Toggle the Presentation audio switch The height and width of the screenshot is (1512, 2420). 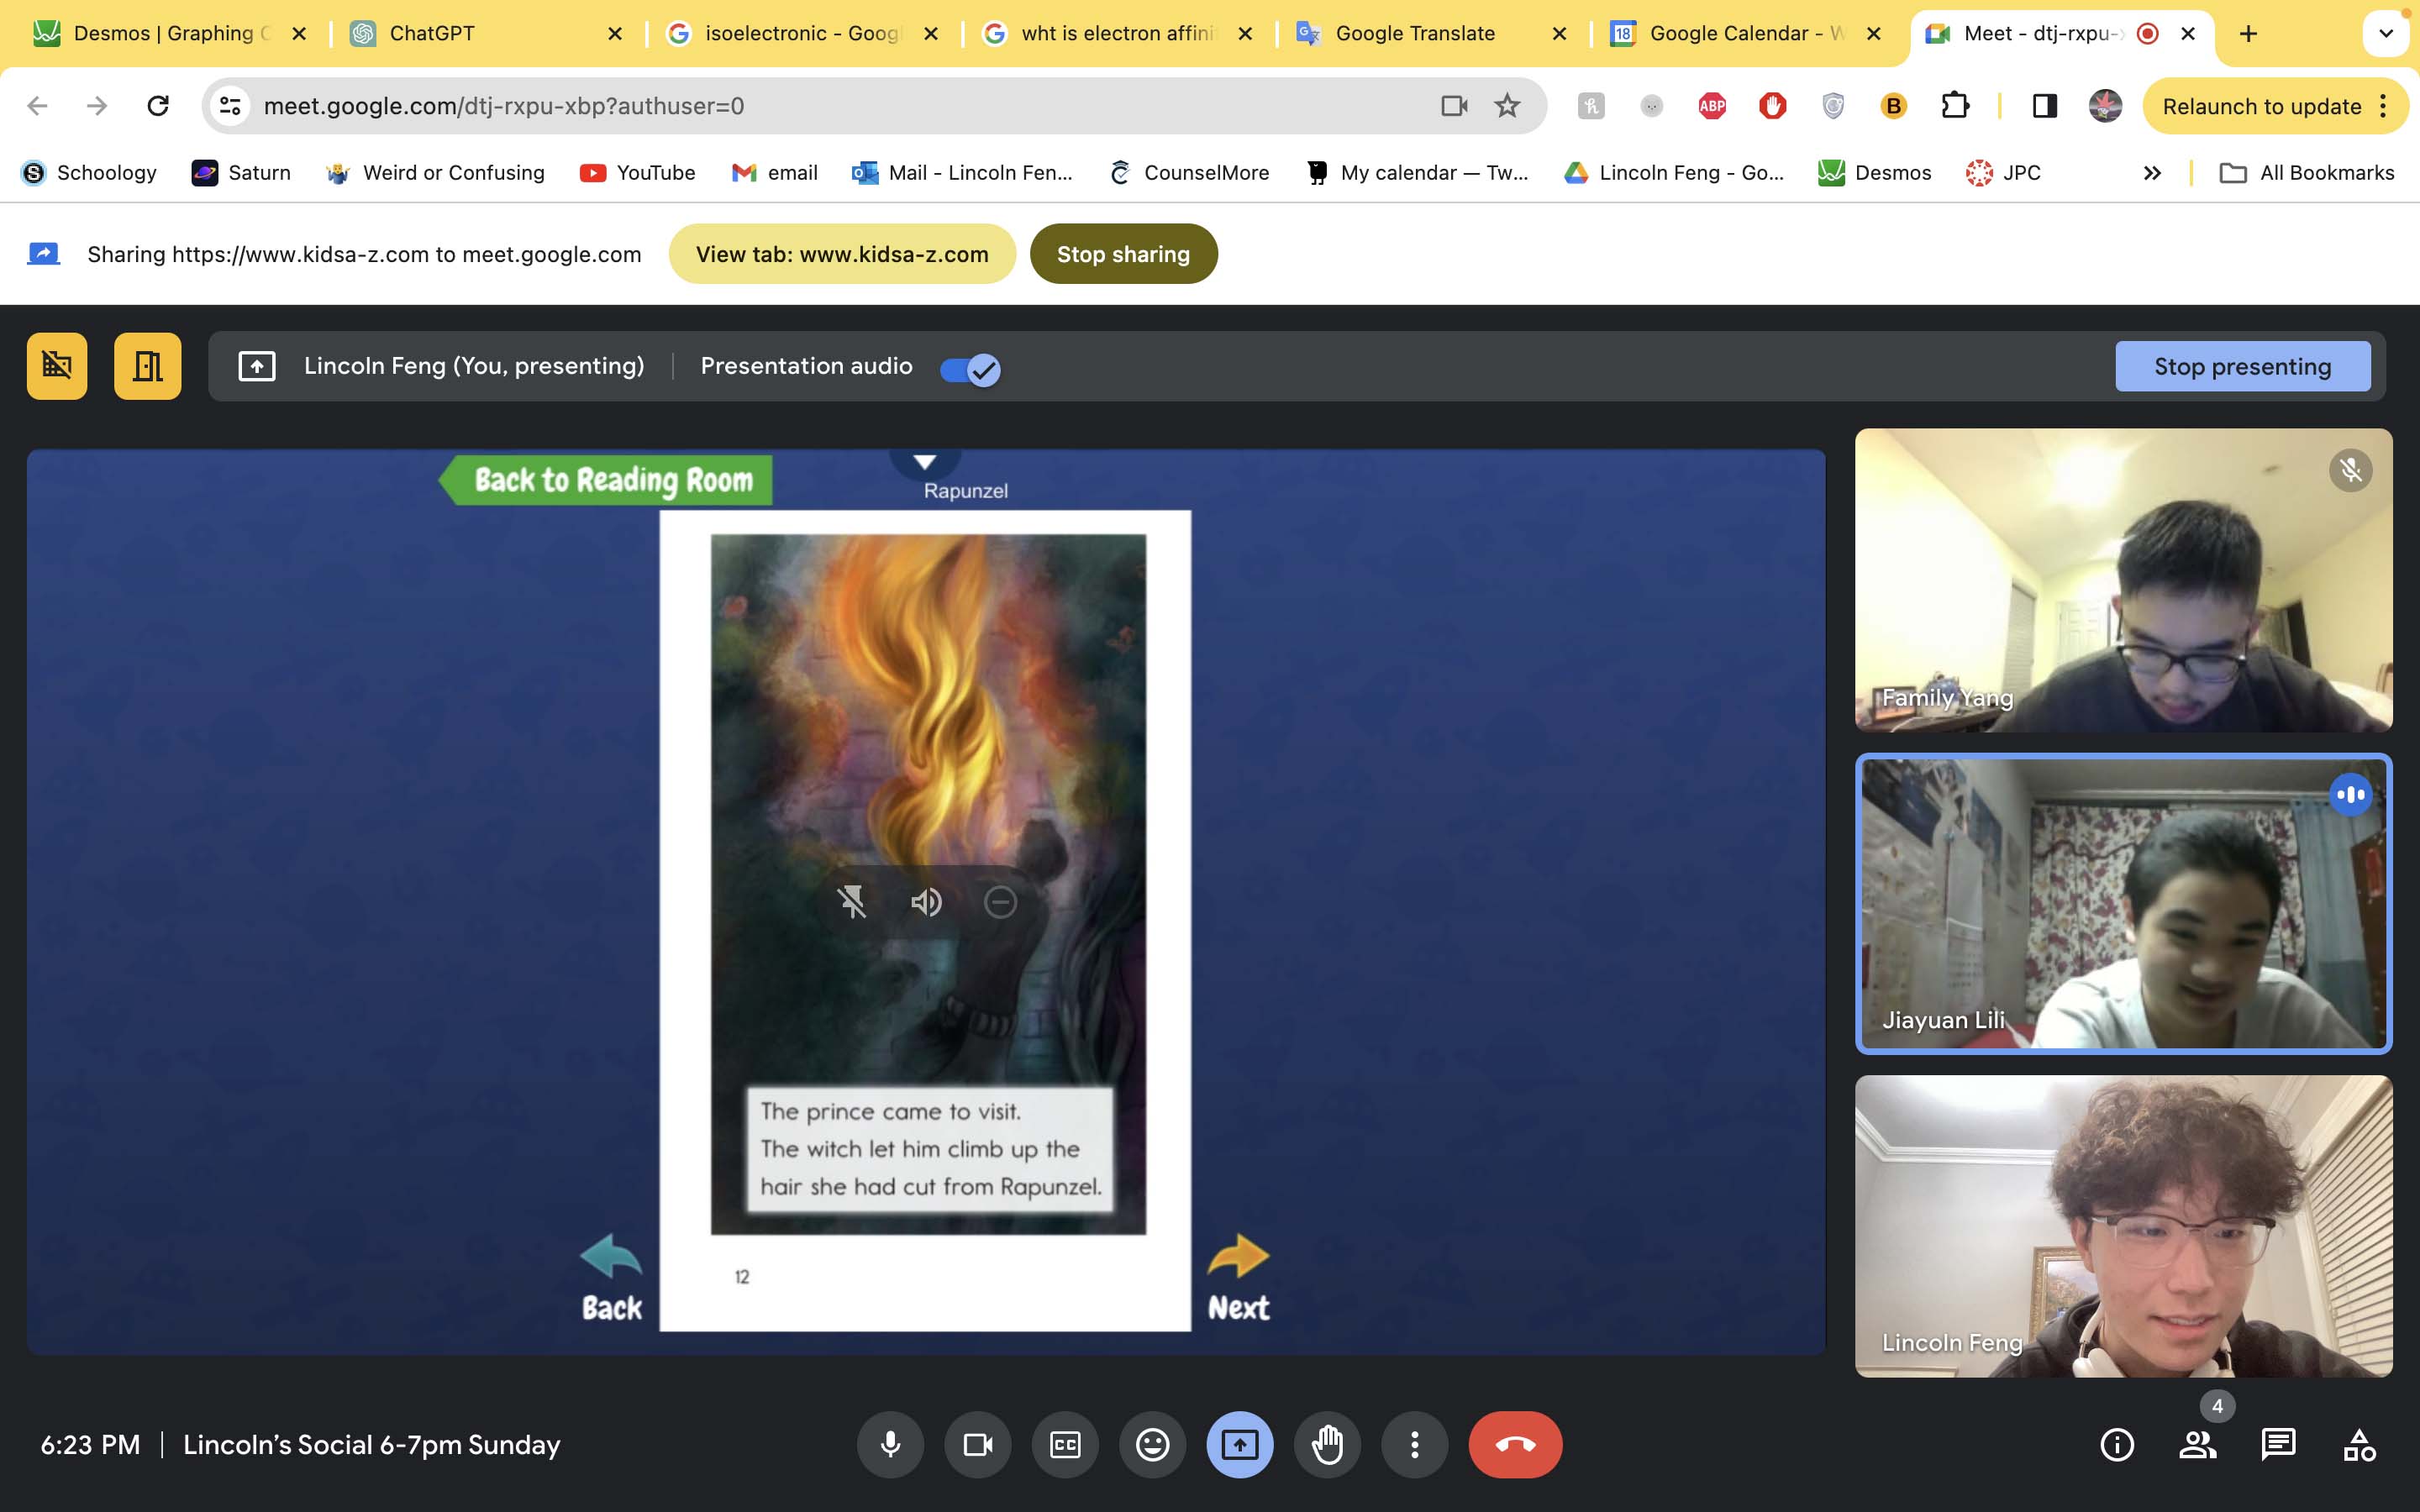coord(969,369)
